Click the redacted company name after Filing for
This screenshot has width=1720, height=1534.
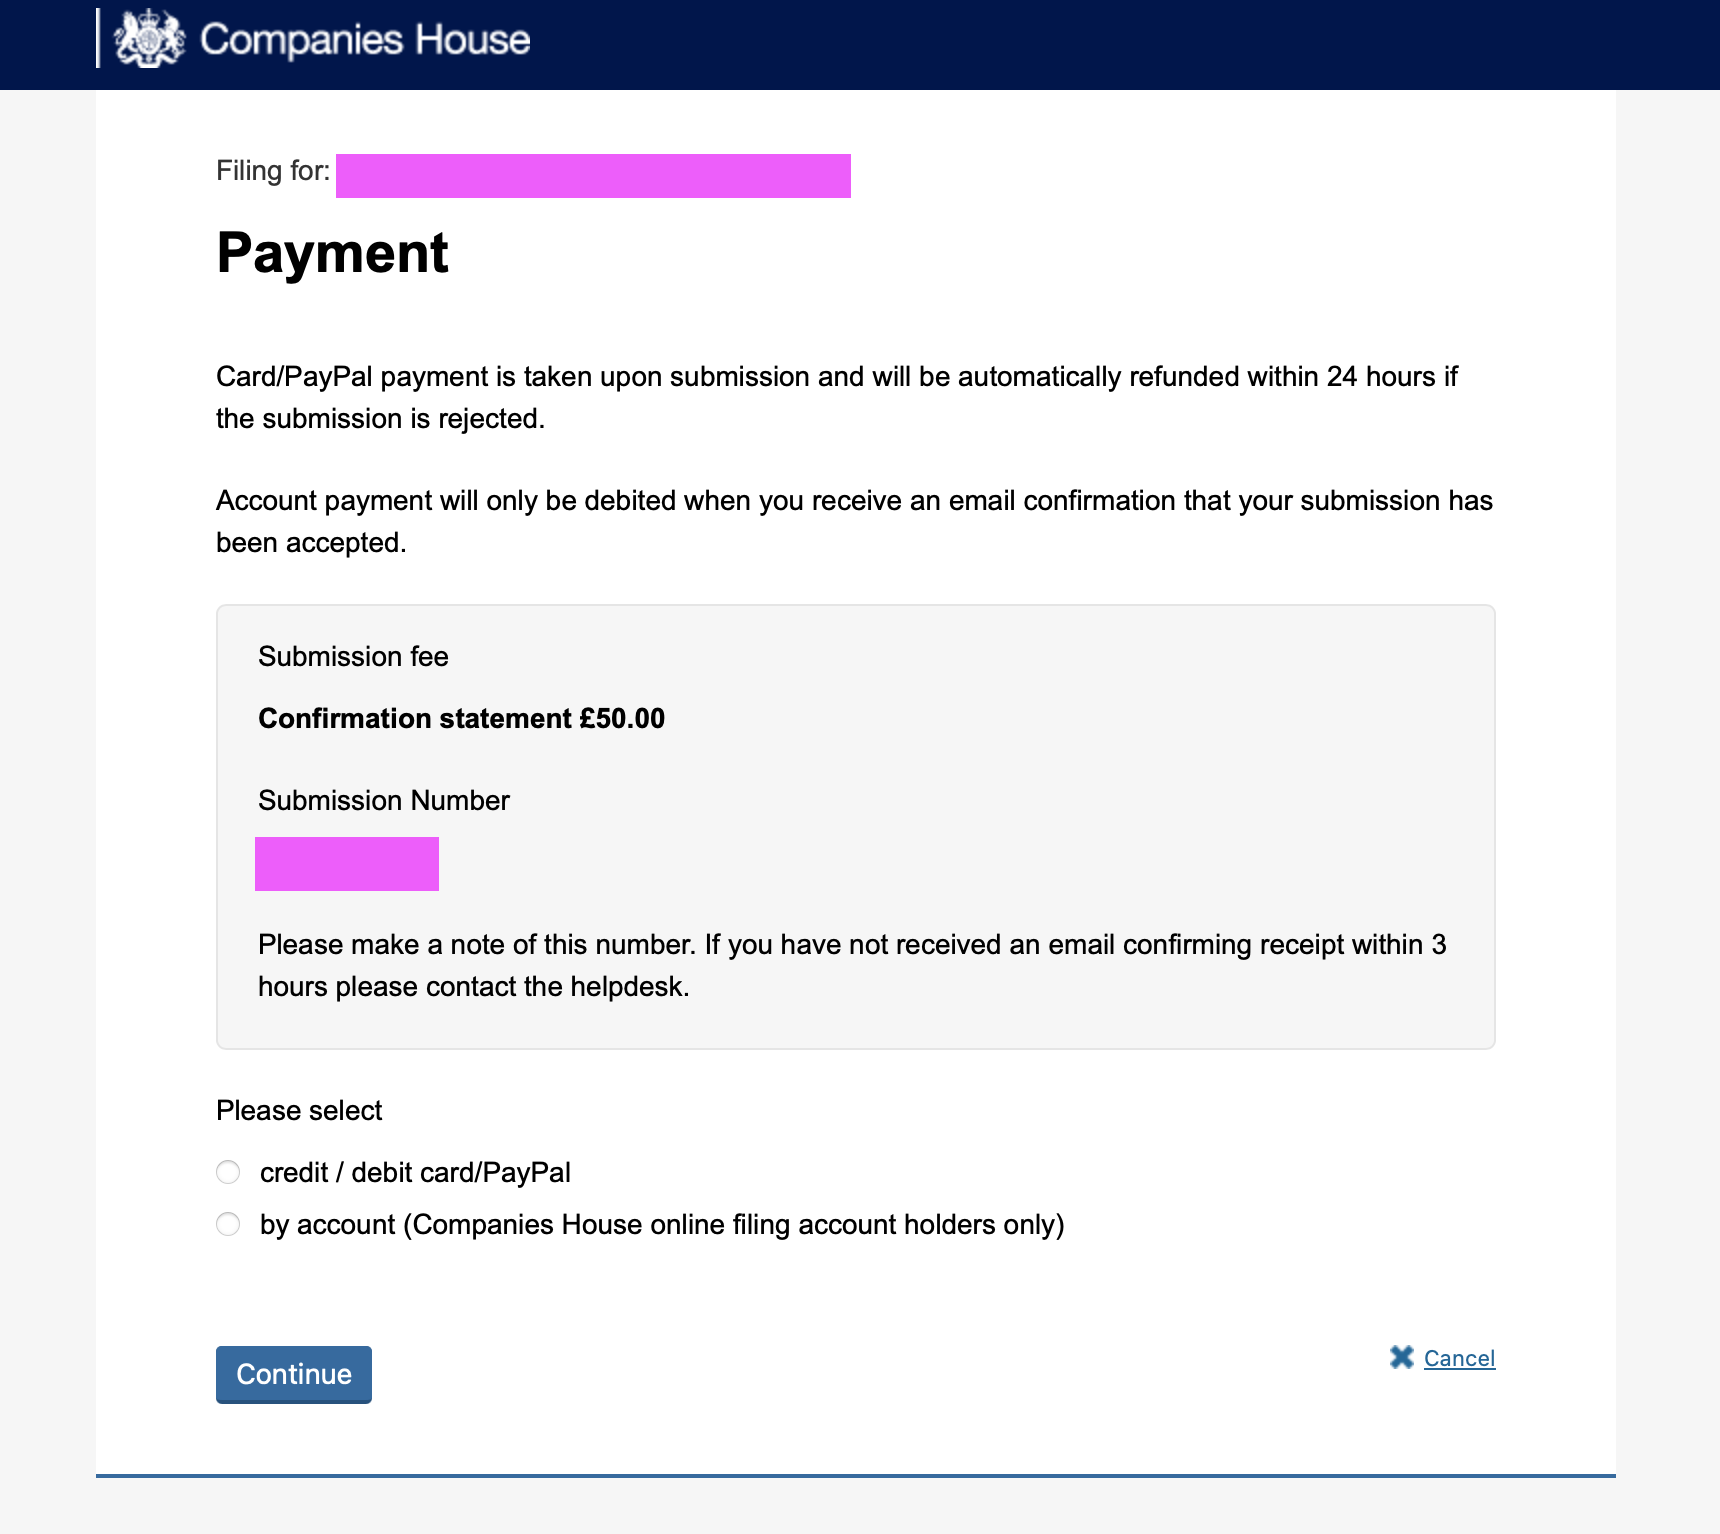[593, 176]
